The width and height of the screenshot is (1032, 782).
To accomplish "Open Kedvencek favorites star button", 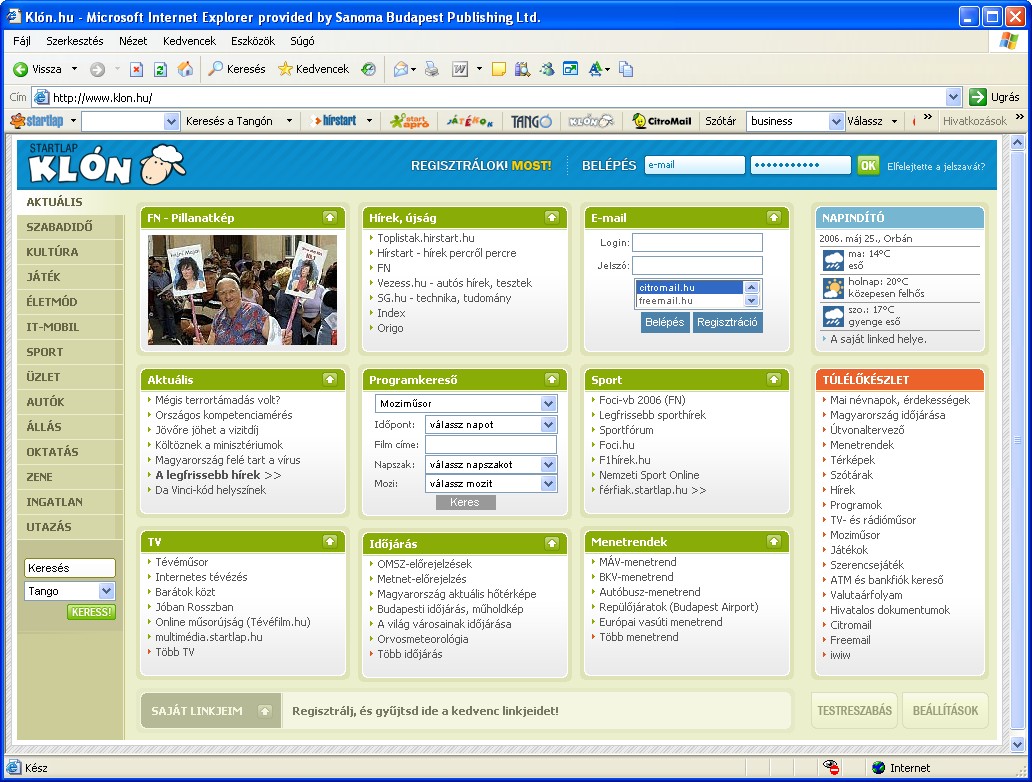I will coord(313,69).
